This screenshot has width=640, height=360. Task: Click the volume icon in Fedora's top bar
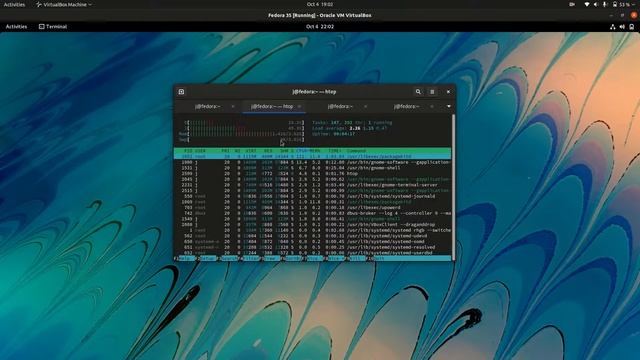point(622,27)
